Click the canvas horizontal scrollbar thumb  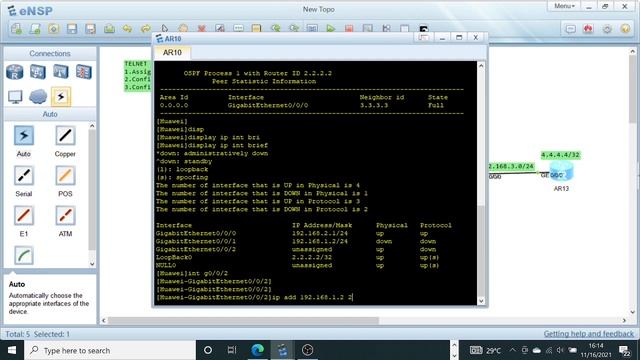click(x=243, y=321)
